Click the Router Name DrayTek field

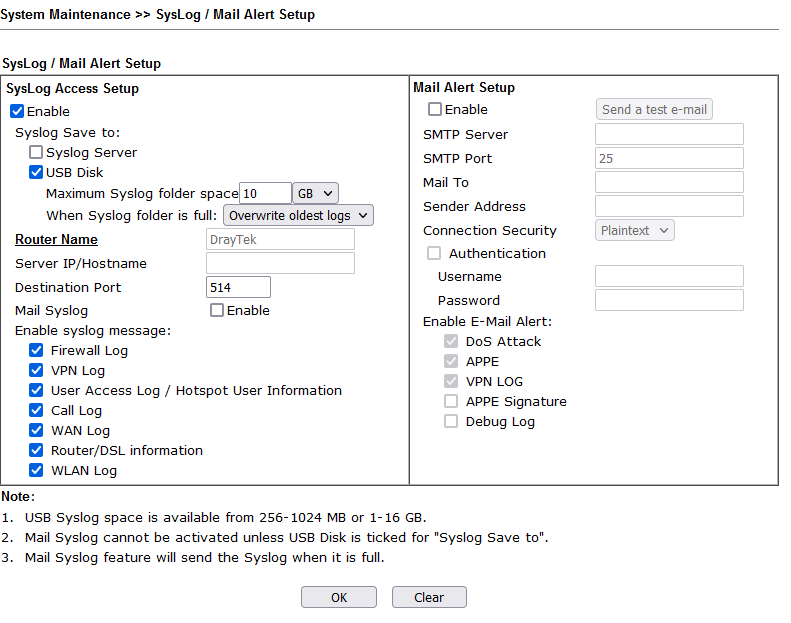(280, 239)
